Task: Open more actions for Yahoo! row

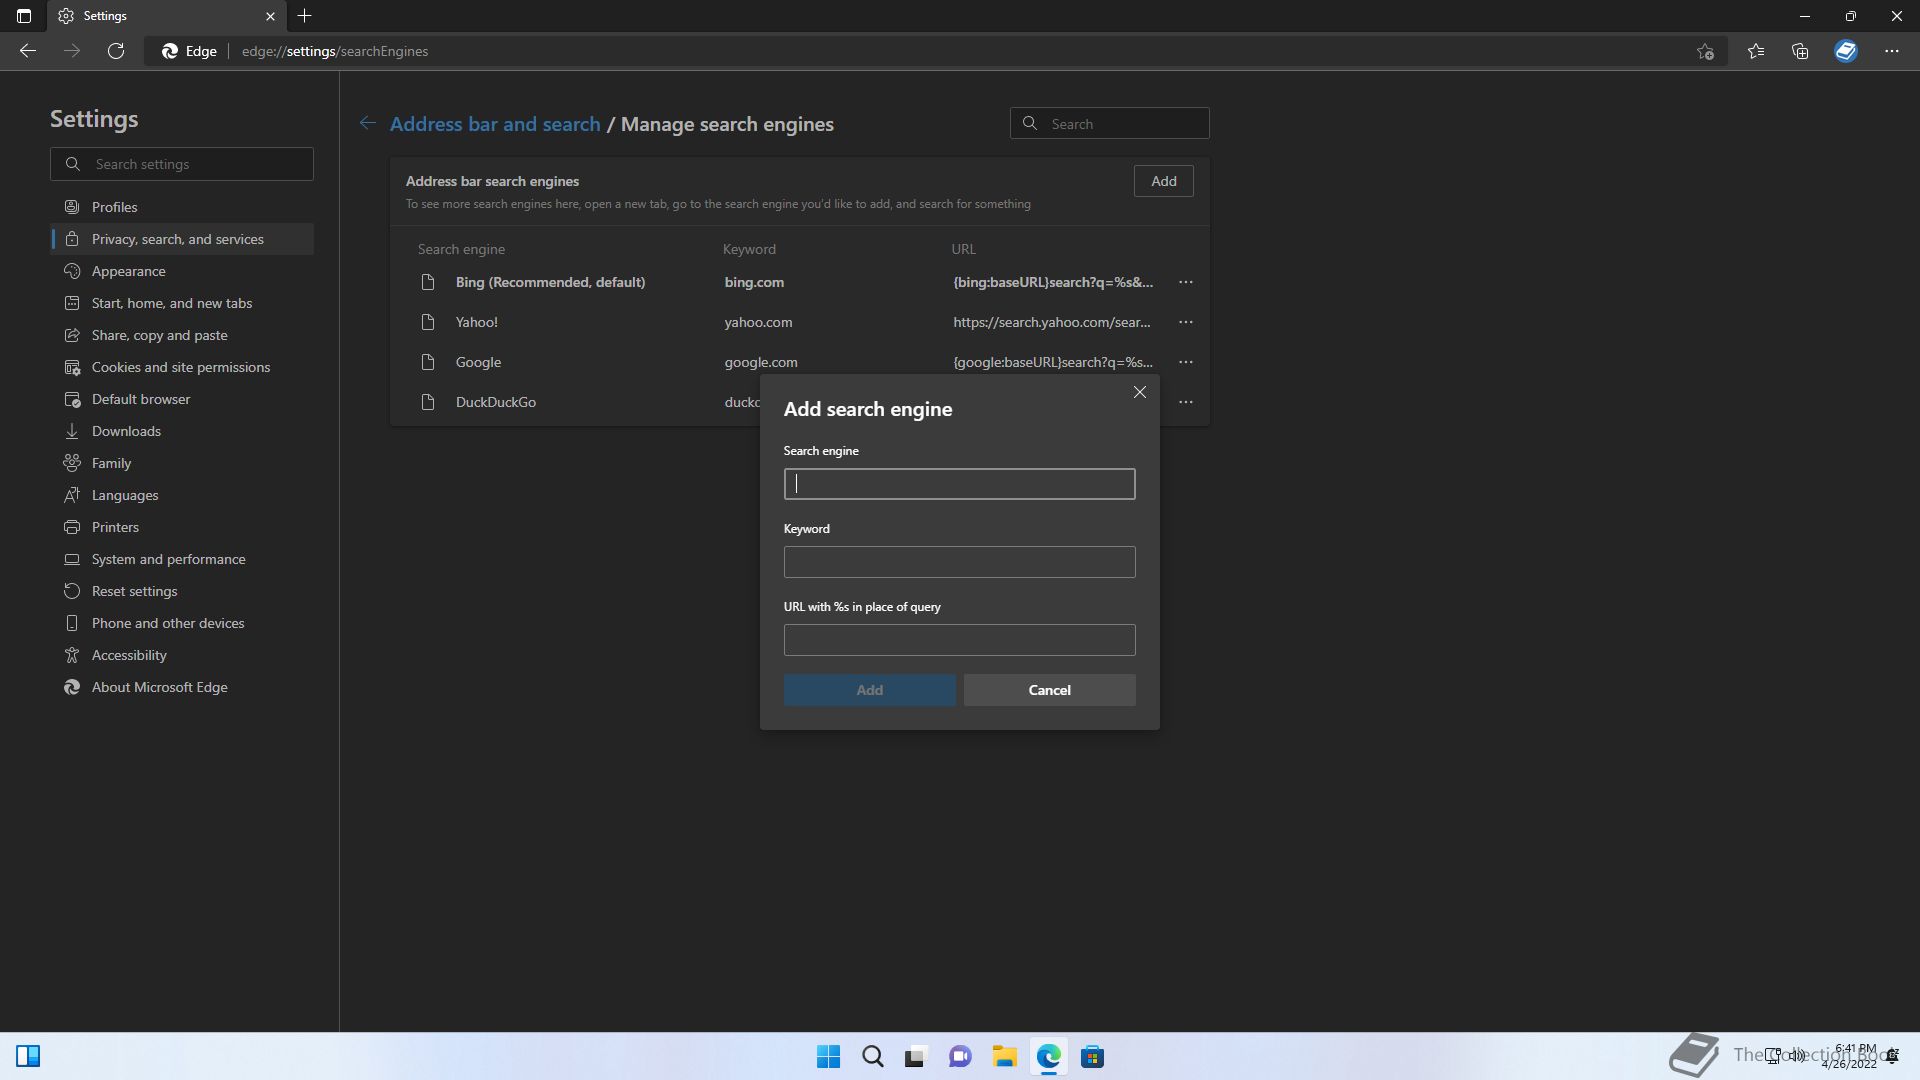Action: [1186, 322]
